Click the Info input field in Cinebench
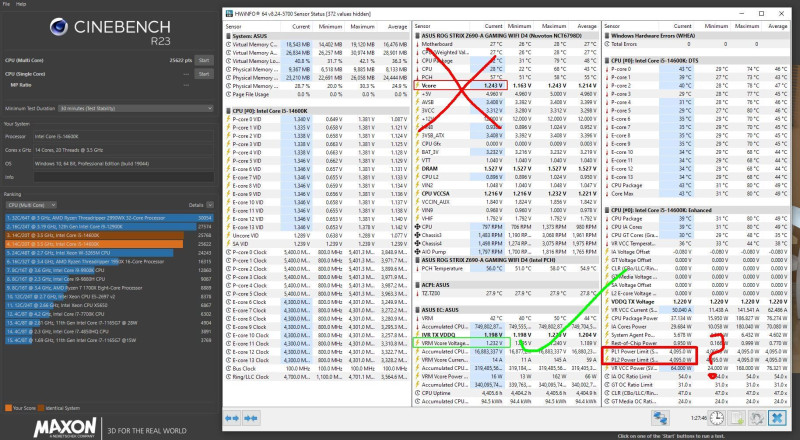This screenshot has width=800, height=440. click(124, 177)
